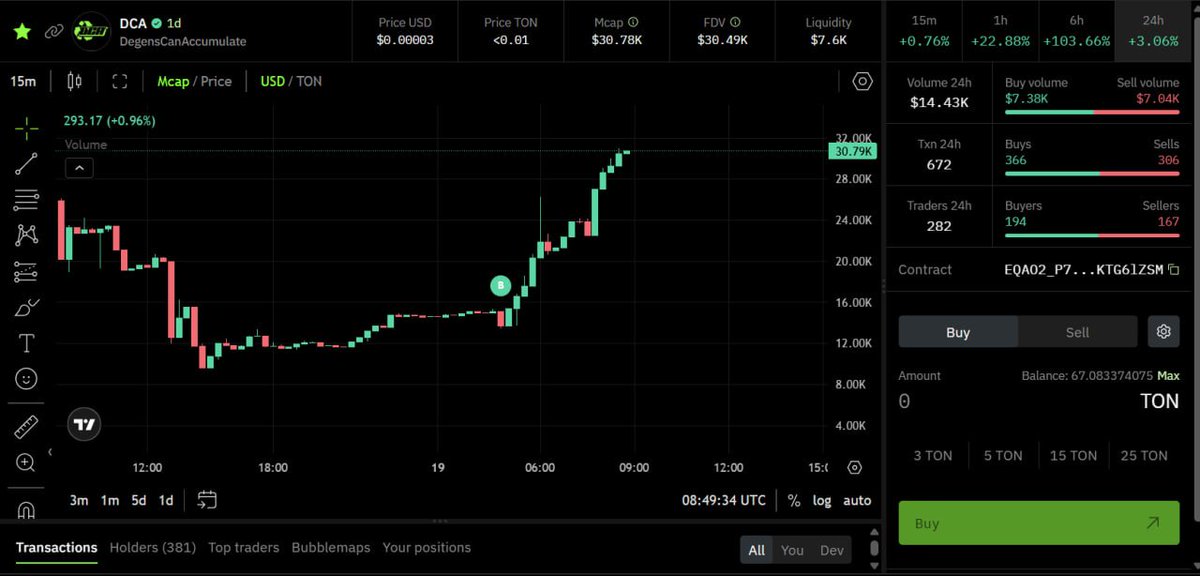Switch currency display to TON
The image size is (1200, 576).
point(311,81)
